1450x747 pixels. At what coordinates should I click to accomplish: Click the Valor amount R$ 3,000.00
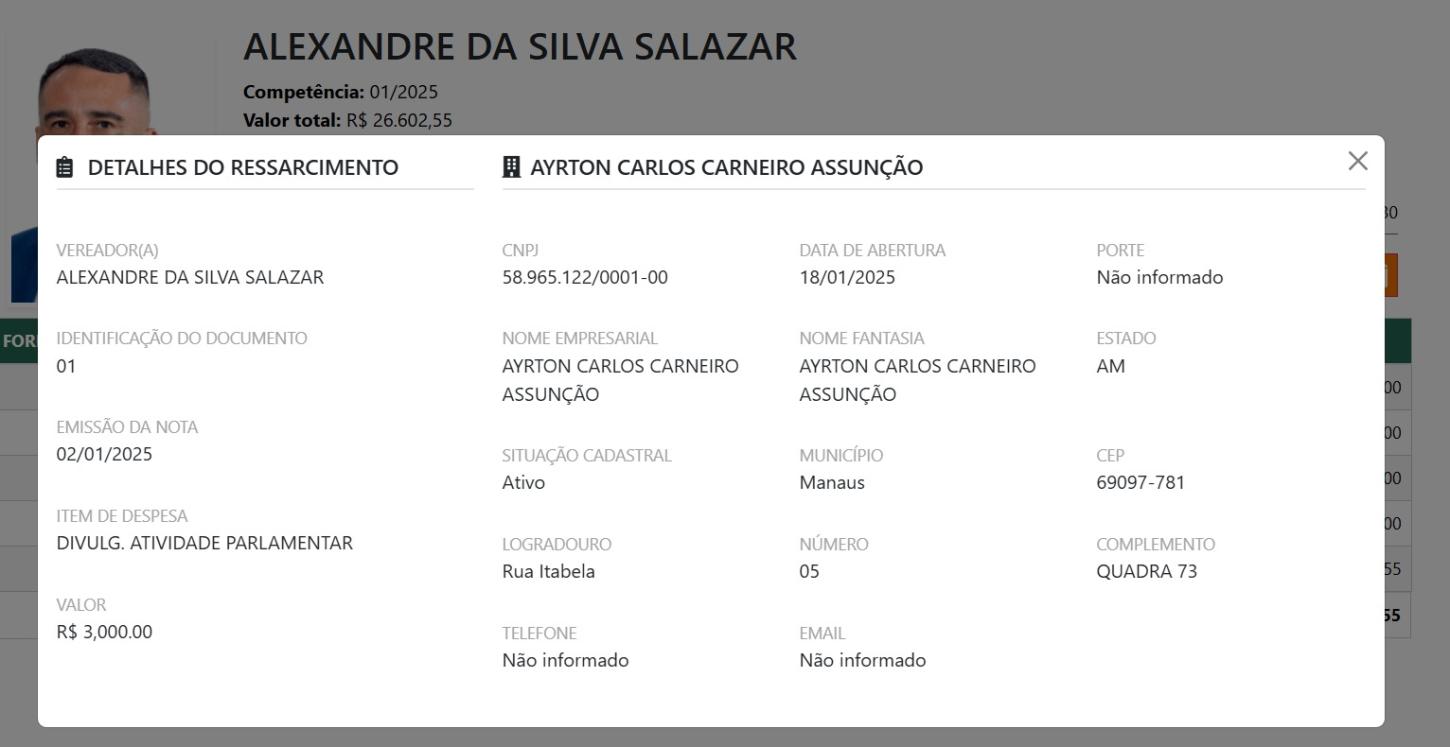coord(104,631)
